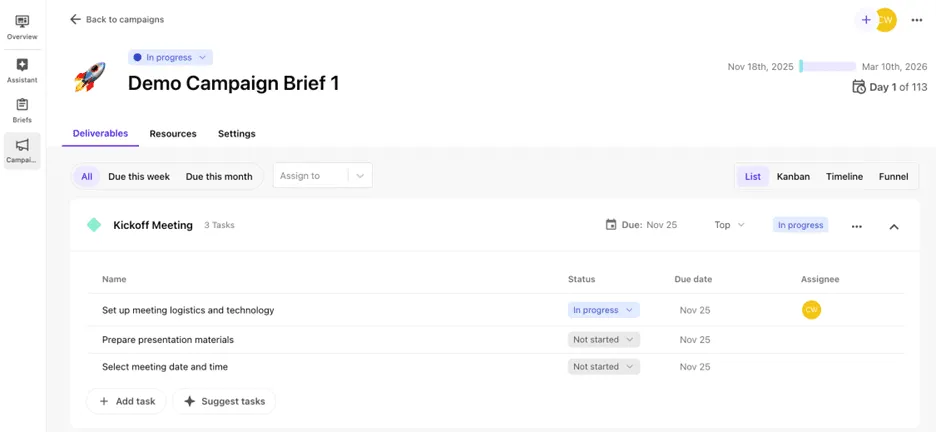Switch to Kanban view
Image resolution: width=936 pixels, height=432 pixels.
(793, 177)
